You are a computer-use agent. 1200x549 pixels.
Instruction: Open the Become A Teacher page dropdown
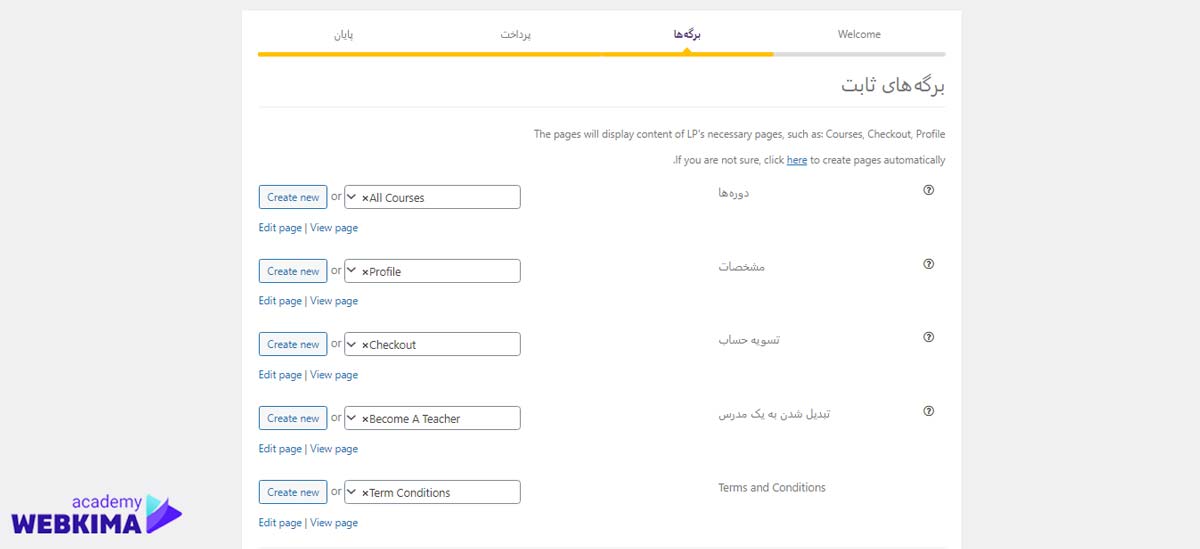(432, 418)
